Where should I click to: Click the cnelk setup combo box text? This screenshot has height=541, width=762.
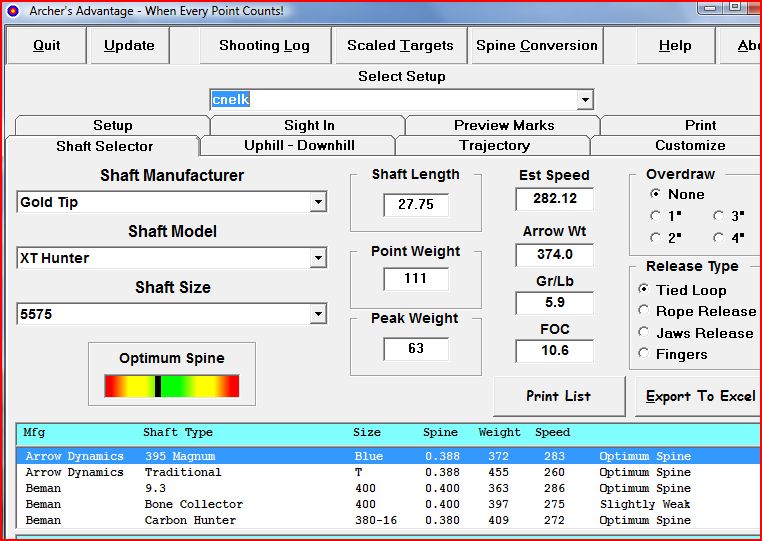231,100
